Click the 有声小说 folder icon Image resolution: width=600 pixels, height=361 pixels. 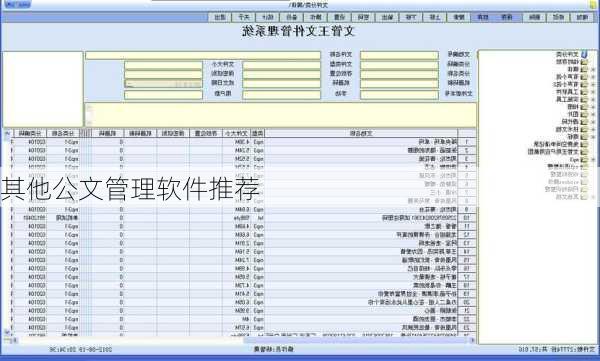[584, 77]
